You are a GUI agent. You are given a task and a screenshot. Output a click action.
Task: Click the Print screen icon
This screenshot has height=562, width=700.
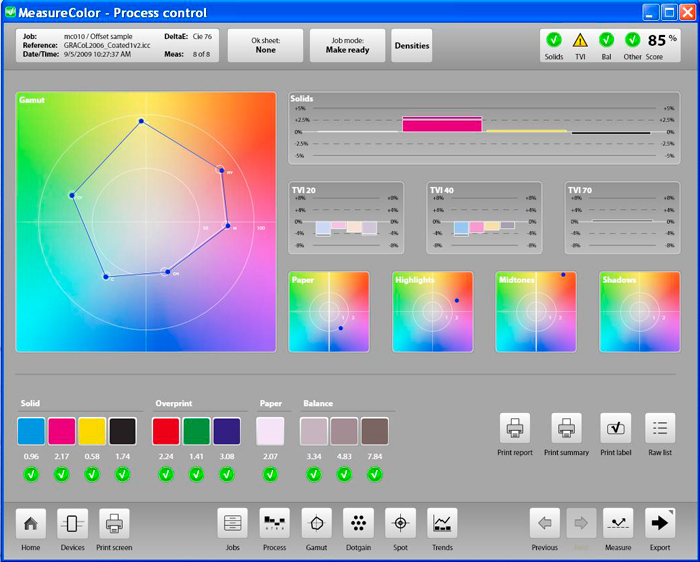pyautogui.click(x=114, y=524)
